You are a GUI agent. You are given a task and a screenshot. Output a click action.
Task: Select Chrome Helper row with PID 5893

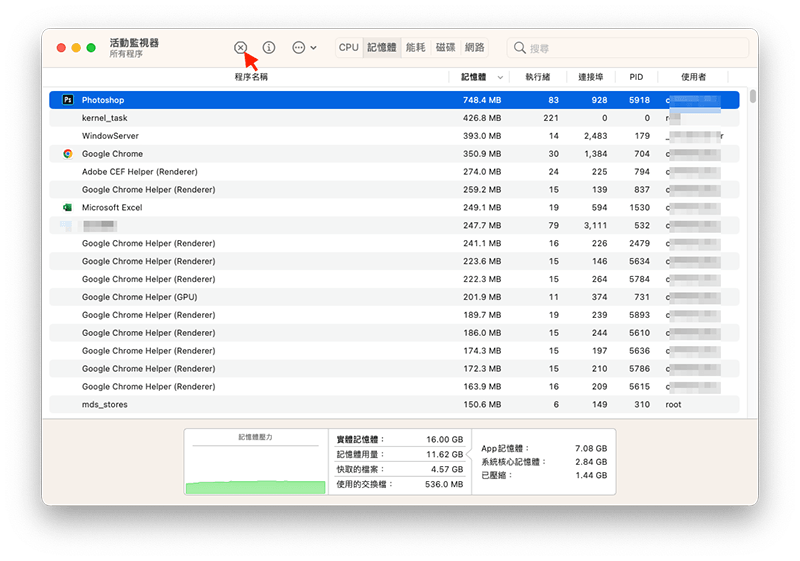click(394, 315)
